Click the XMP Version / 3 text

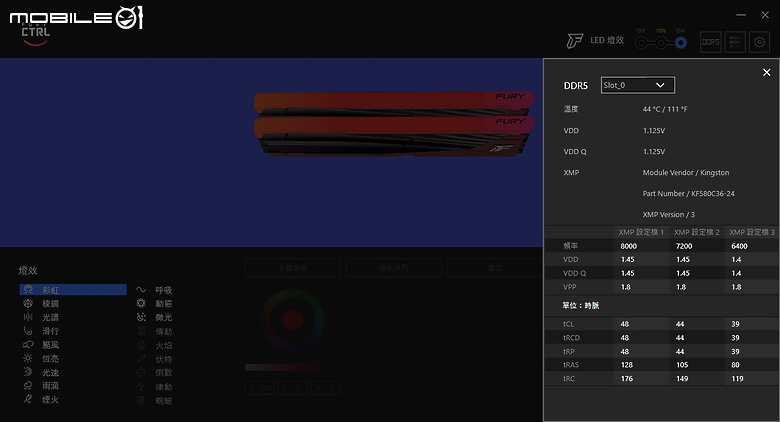point(669,214)
